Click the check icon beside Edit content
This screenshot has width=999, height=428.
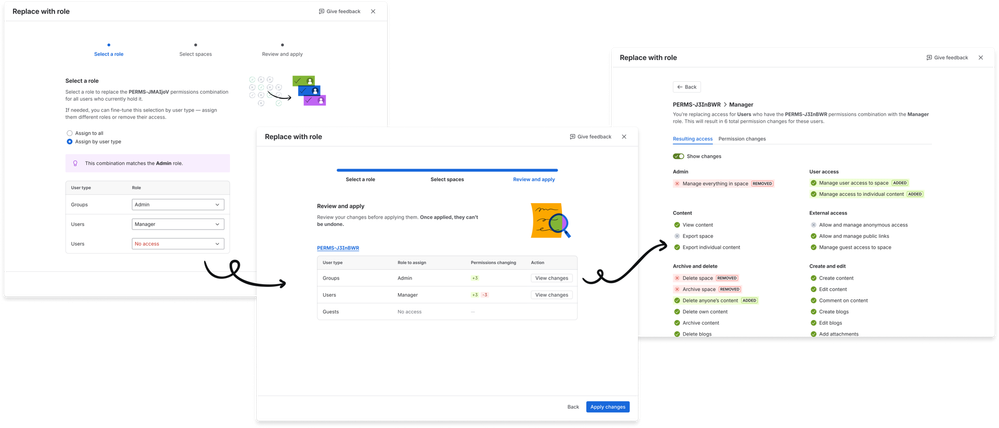[814, 289]
